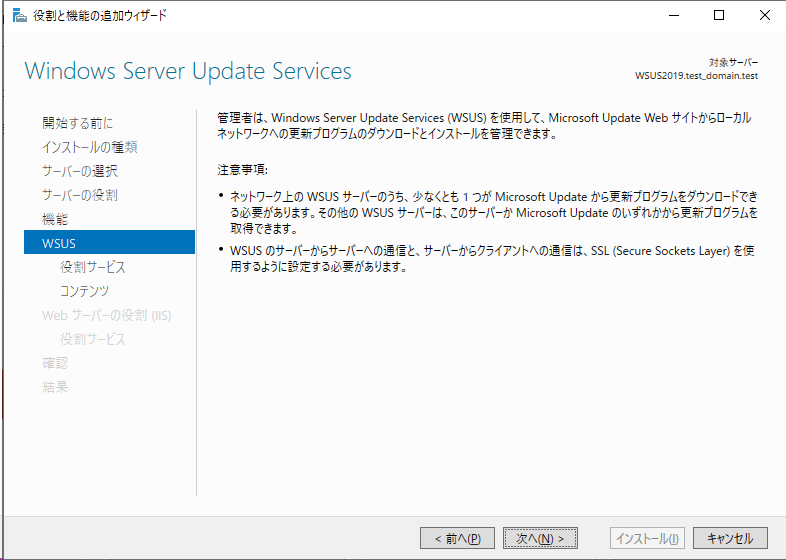Click the disabled 確認 step

coord(55,363)
